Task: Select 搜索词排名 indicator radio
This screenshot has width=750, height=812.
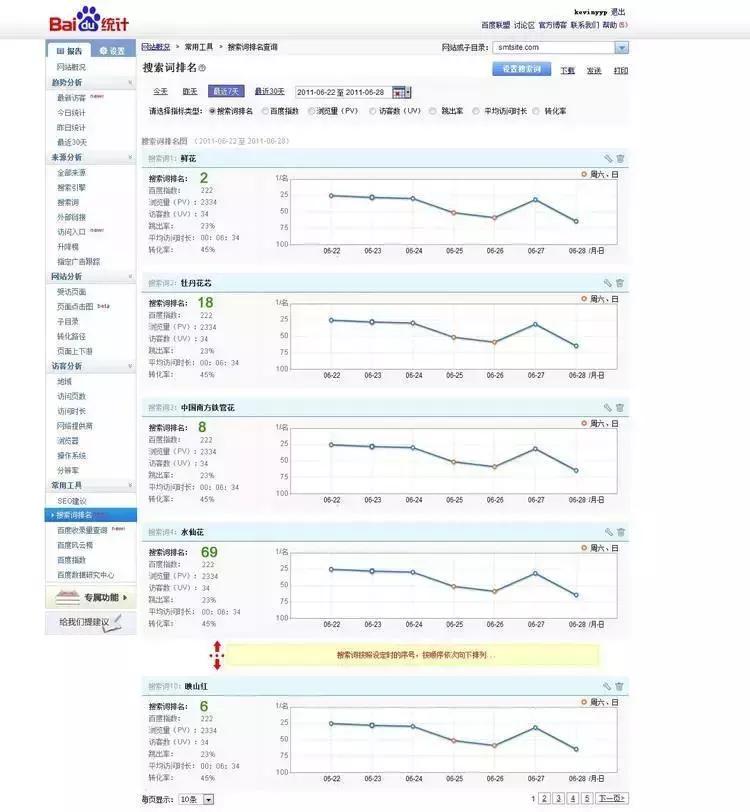Action: [x=212, y=111]
